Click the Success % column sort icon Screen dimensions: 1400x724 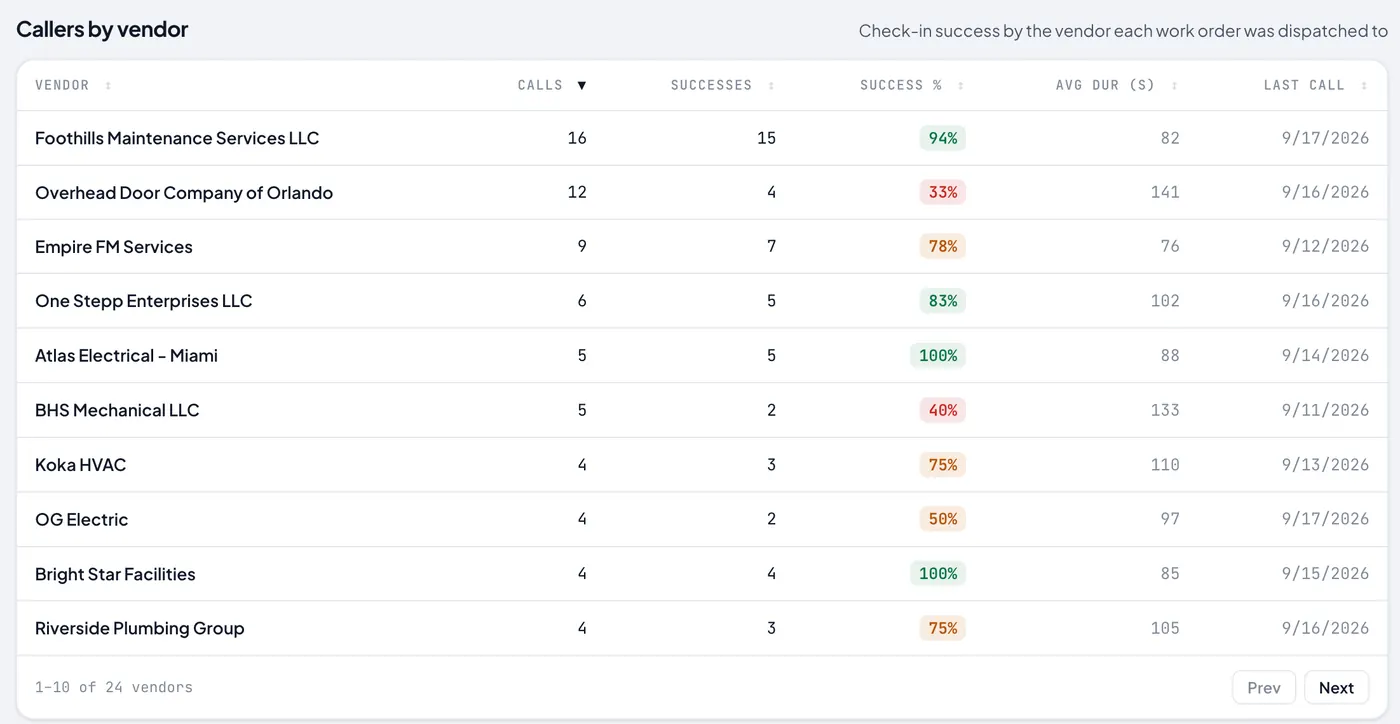961,86
